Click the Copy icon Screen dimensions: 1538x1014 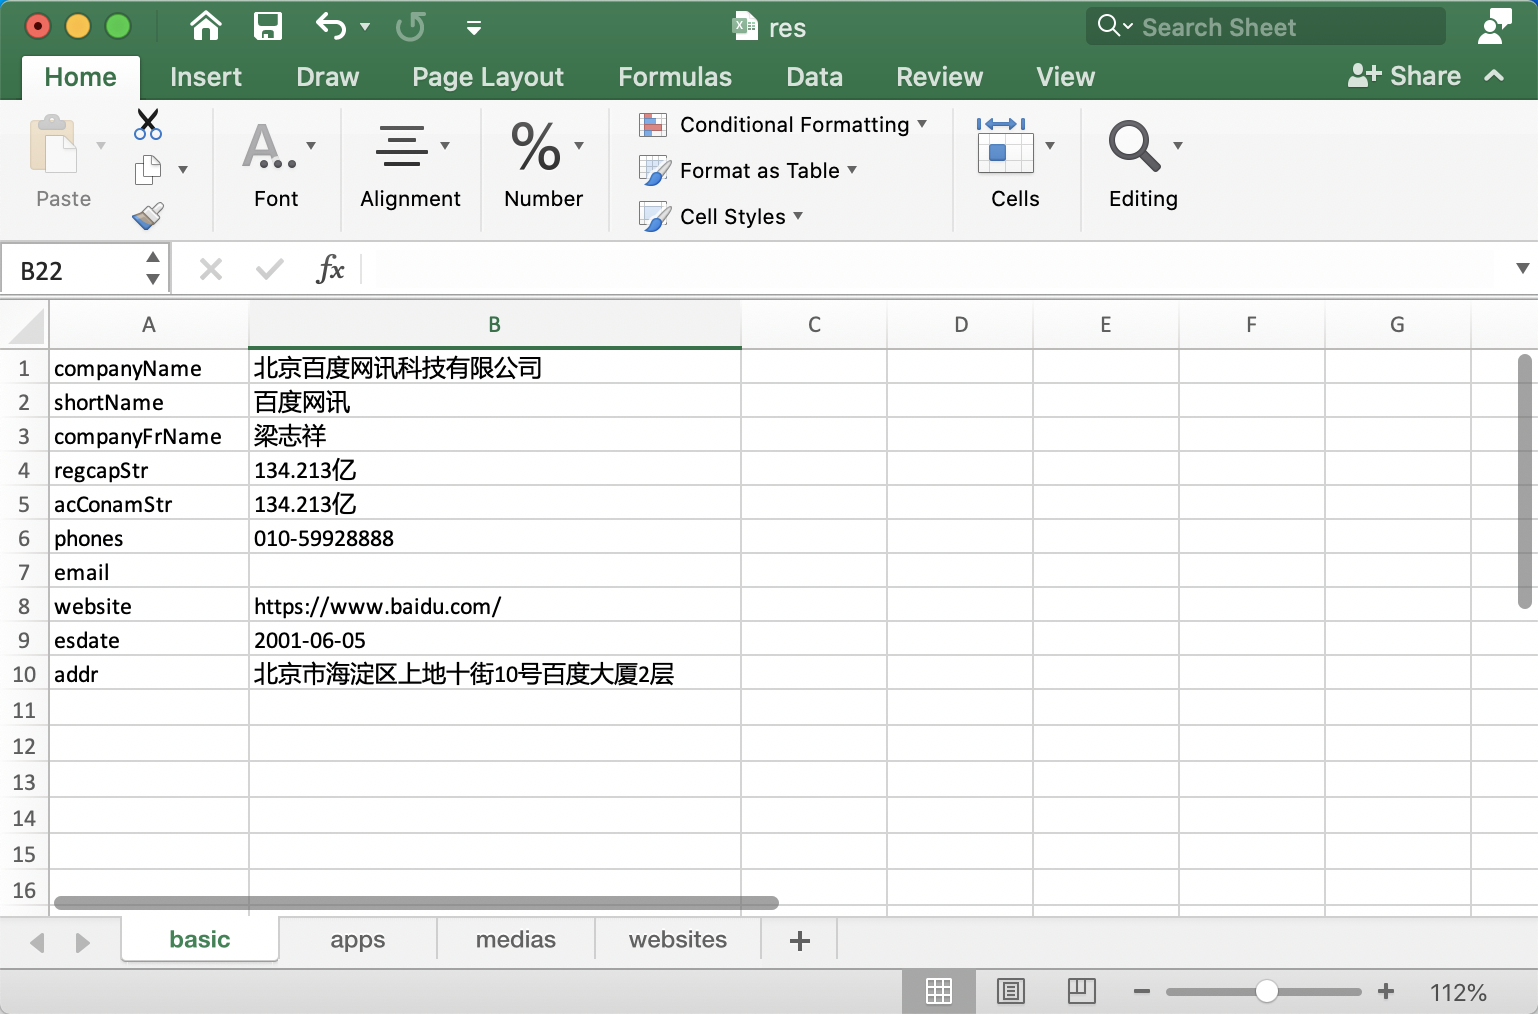point(148,170)
